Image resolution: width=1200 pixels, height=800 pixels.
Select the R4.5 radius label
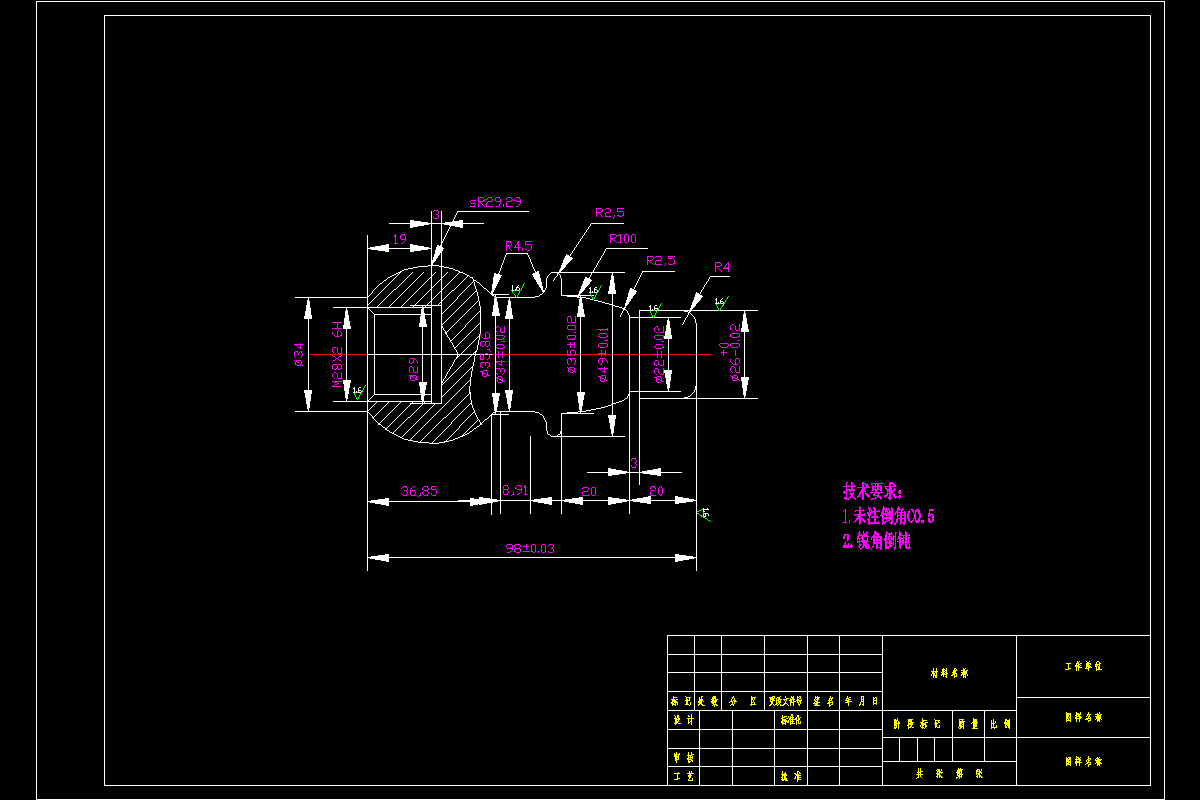[x=518, y=246]
